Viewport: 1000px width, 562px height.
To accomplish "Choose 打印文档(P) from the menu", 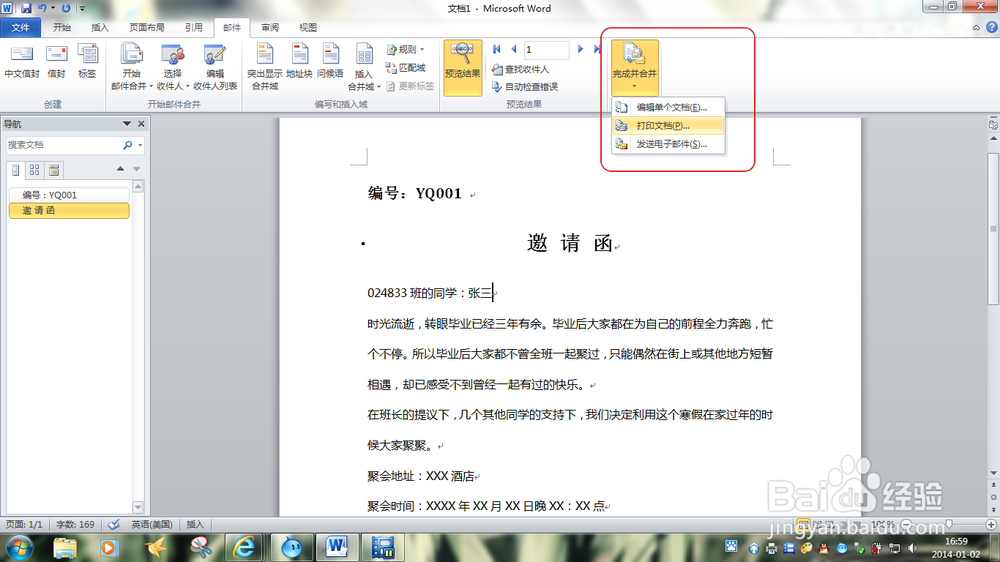I will click(668, 126).
